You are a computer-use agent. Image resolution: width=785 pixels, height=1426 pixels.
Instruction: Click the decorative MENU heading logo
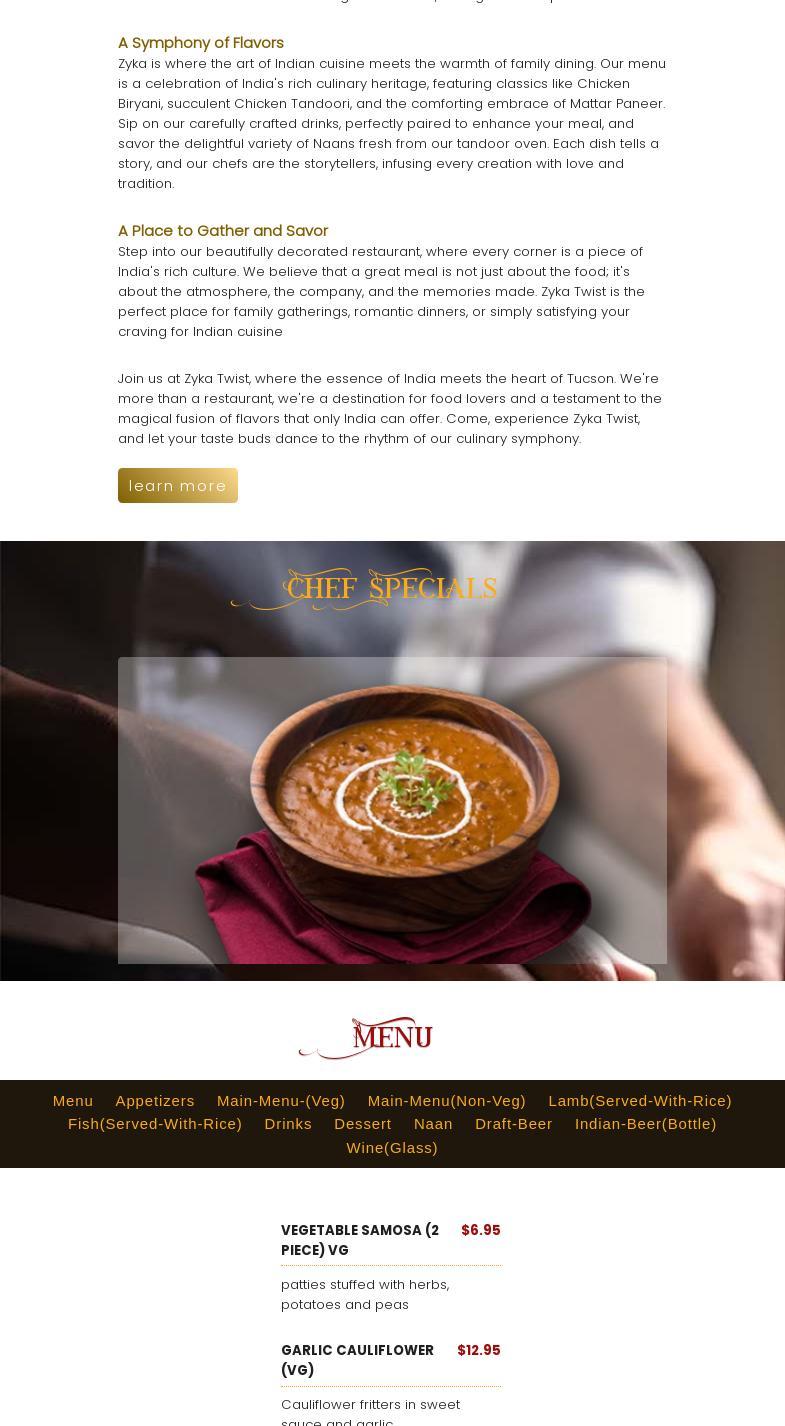coord(366,1038)
